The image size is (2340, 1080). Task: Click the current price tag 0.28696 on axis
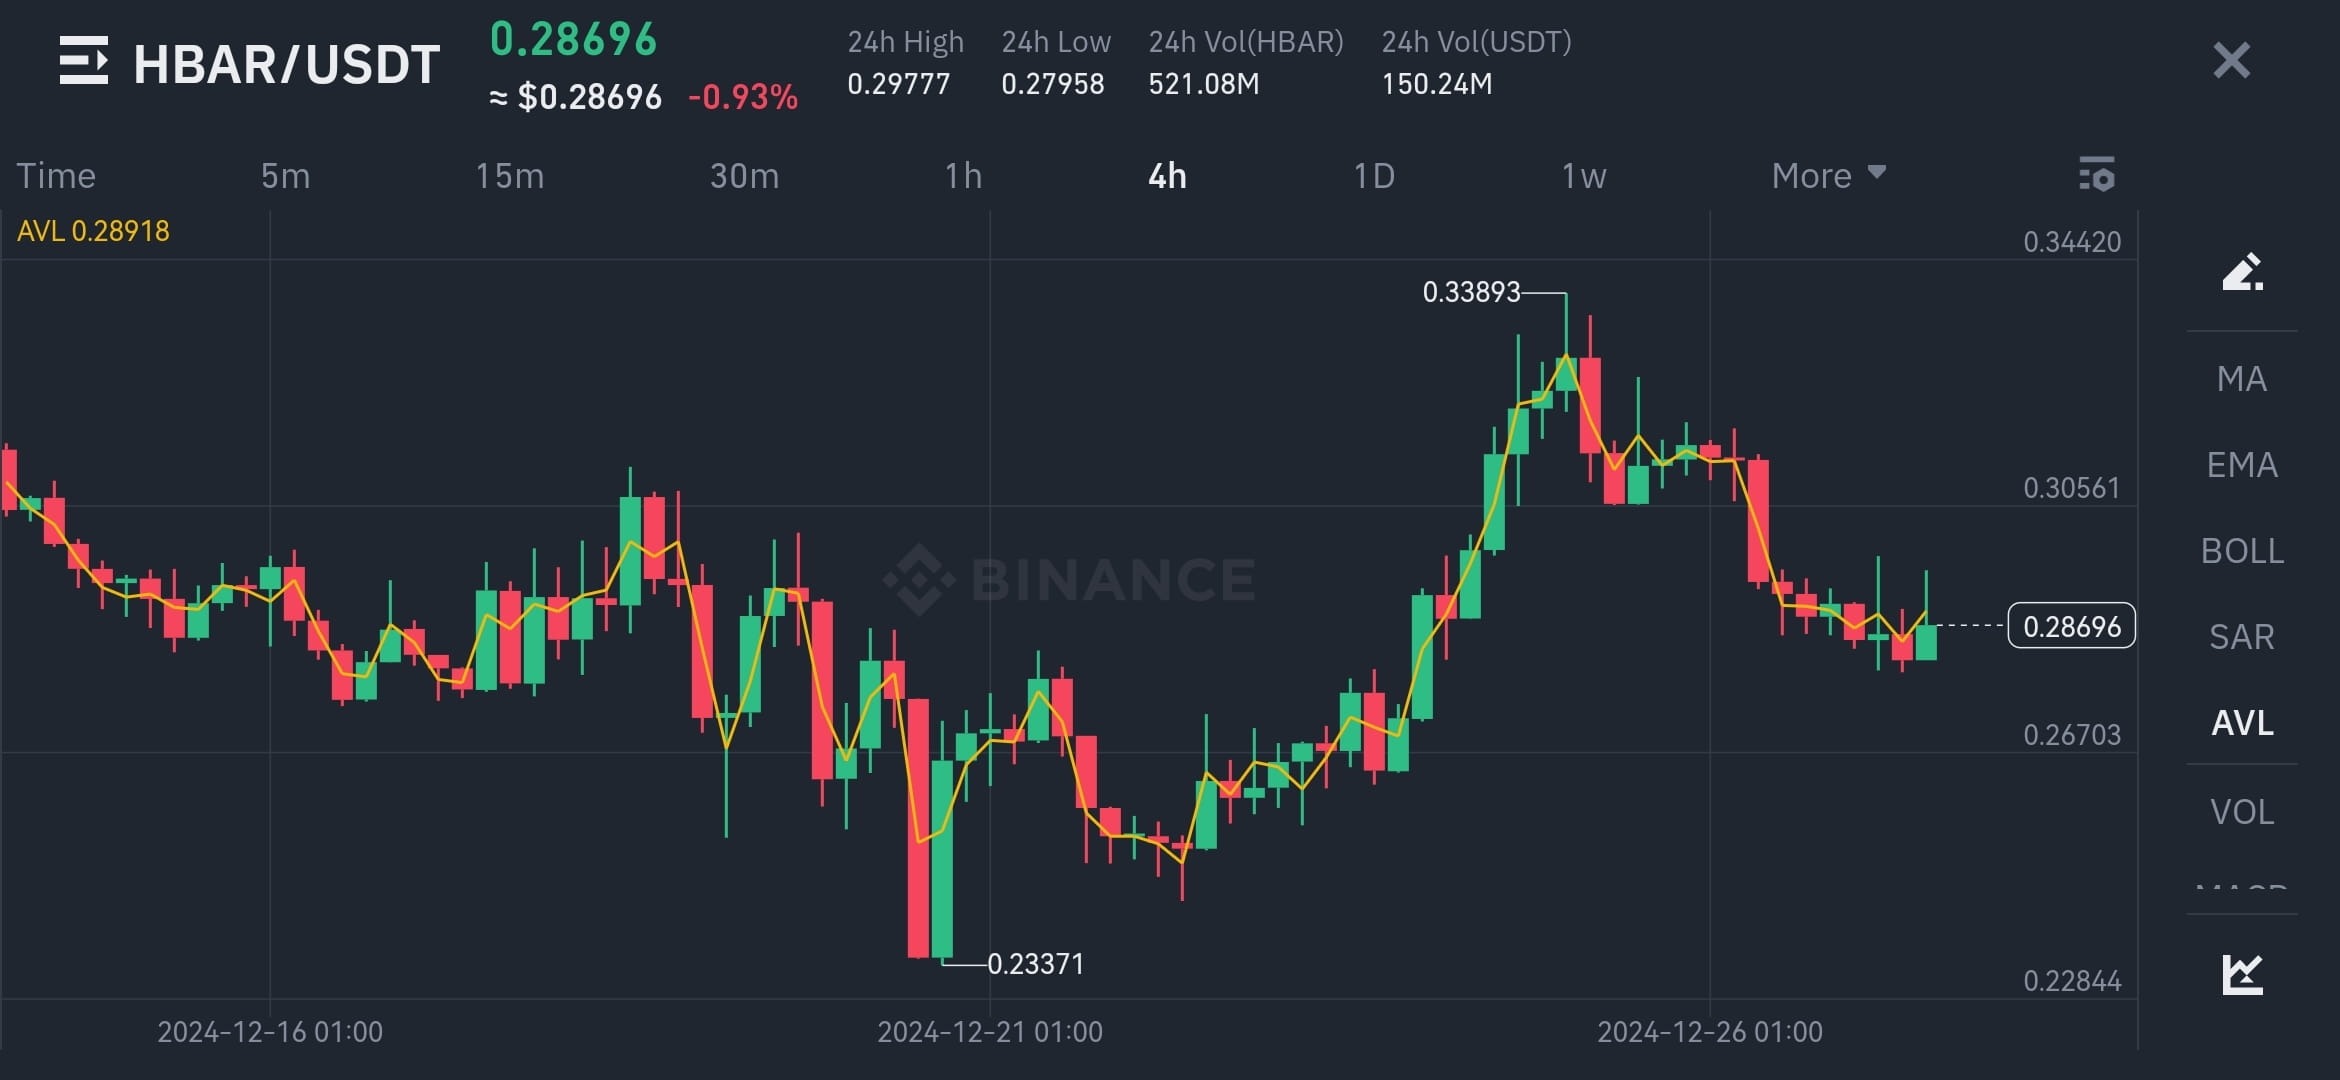2072,627
